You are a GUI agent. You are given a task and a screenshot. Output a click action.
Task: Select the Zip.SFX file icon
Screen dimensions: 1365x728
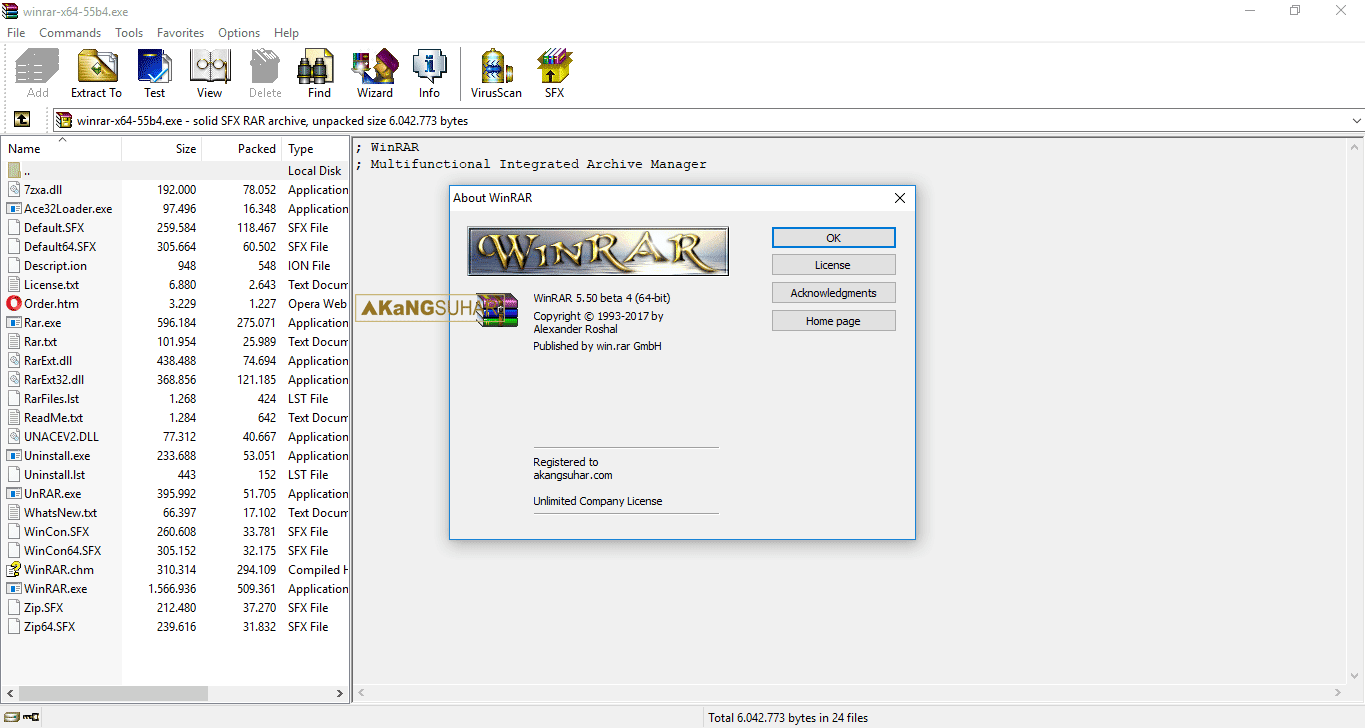[x=14, y=608]
